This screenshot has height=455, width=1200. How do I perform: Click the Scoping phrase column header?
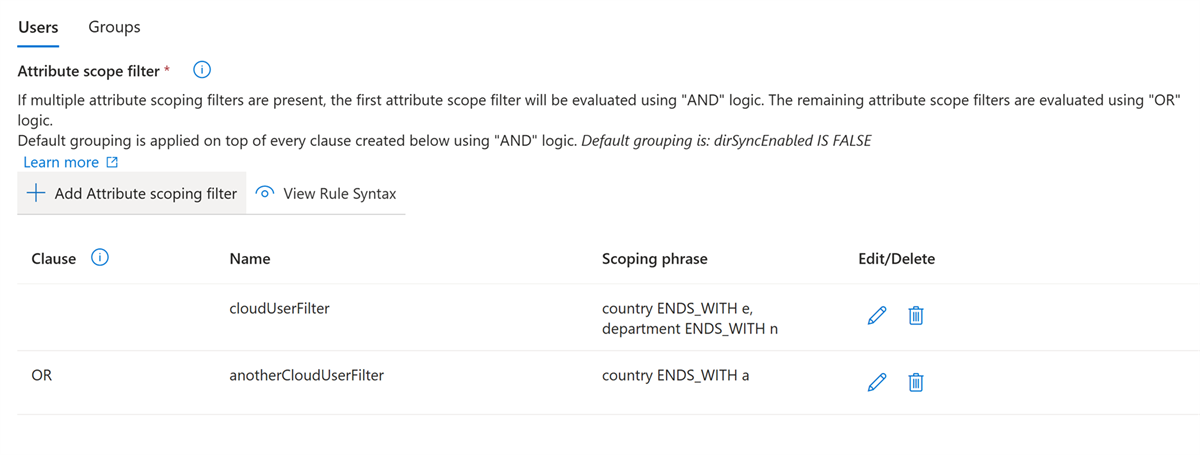(x=655, y=259)
